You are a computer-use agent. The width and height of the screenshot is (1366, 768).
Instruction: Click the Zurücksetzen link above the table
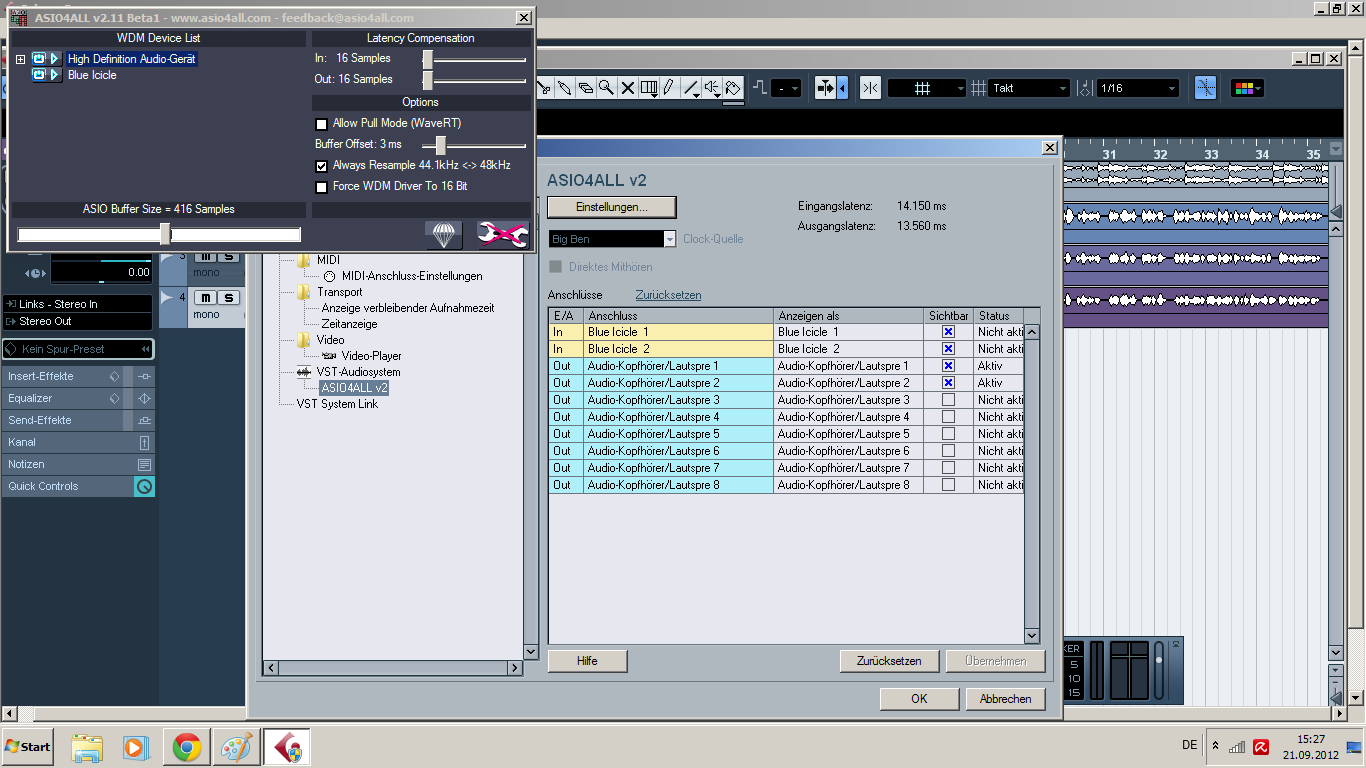point(668,295)
